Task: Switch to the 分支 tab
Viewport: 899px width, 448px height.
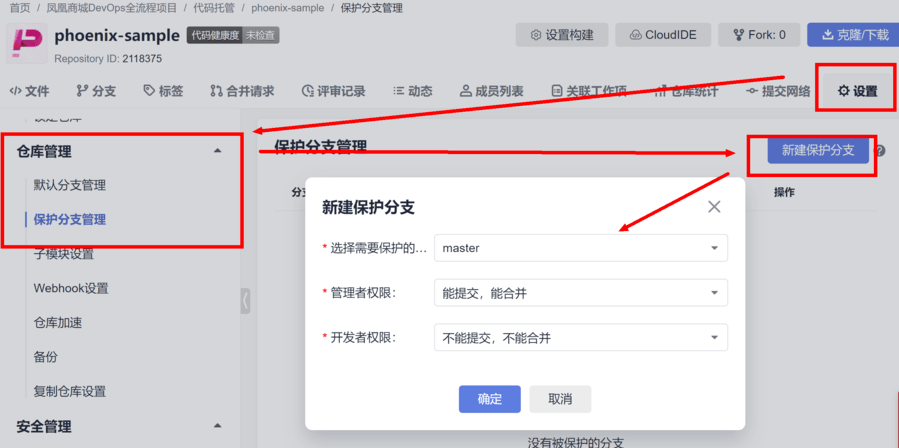Action: pyautogui.click(x=96, y=91)
